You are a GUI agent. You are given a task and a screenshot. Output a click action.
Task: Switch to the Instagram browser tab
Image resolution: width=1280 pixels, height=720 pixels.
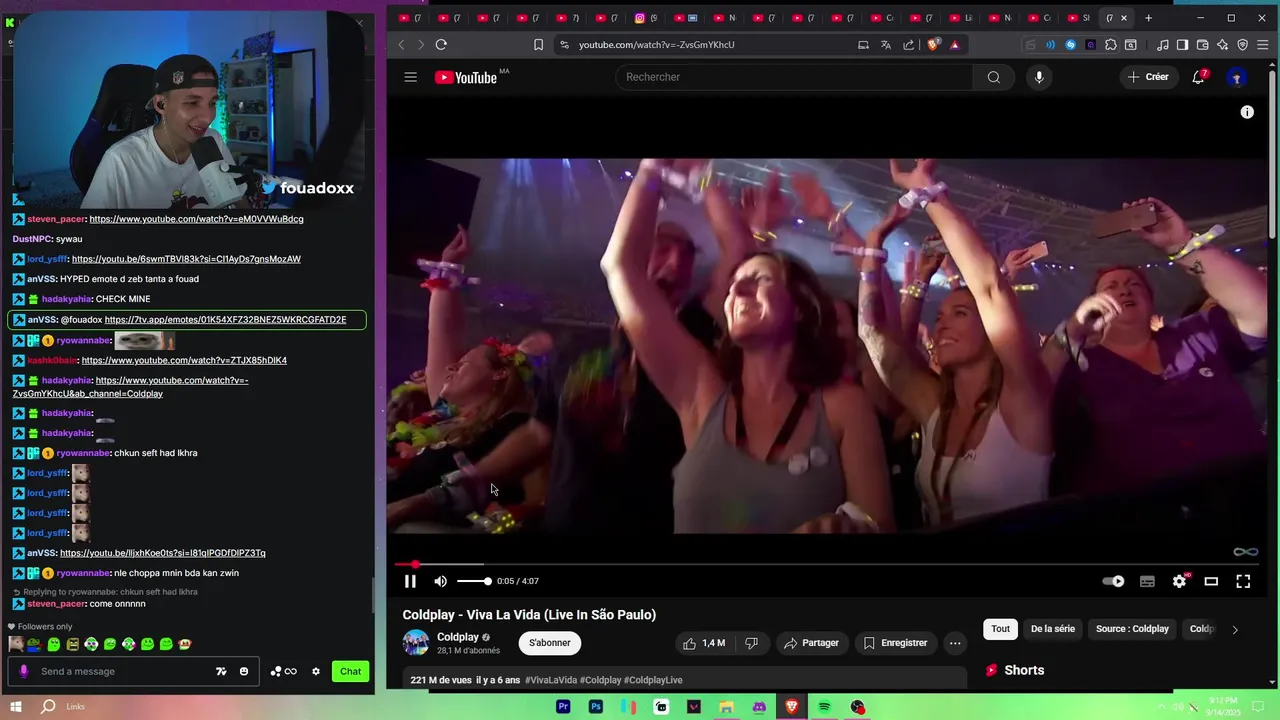648,18
